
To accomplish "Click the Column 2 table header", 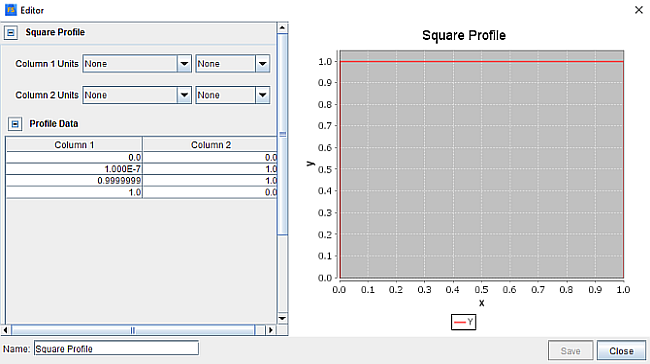I will point(210,145).
